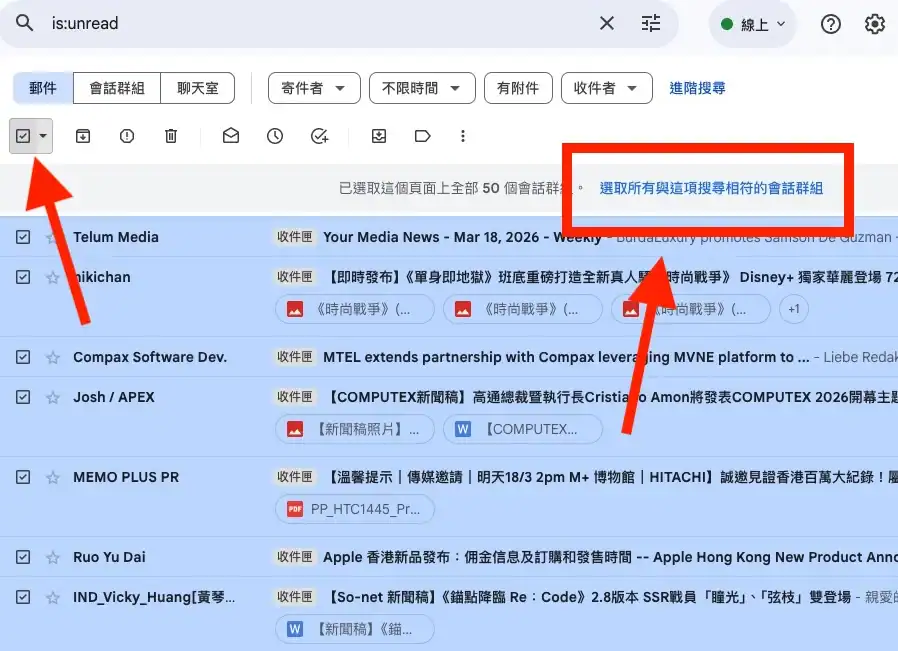Click the move to inbox icon
Screen dimensions: 898x651
coord(379,136)
